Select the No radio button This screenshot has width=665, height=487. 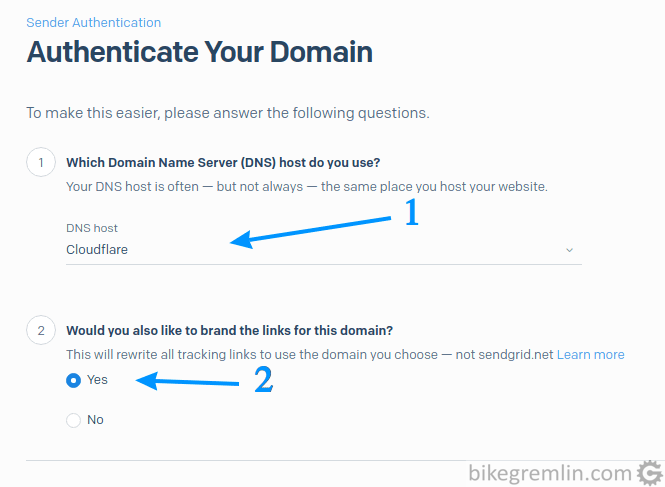point(73,420)
